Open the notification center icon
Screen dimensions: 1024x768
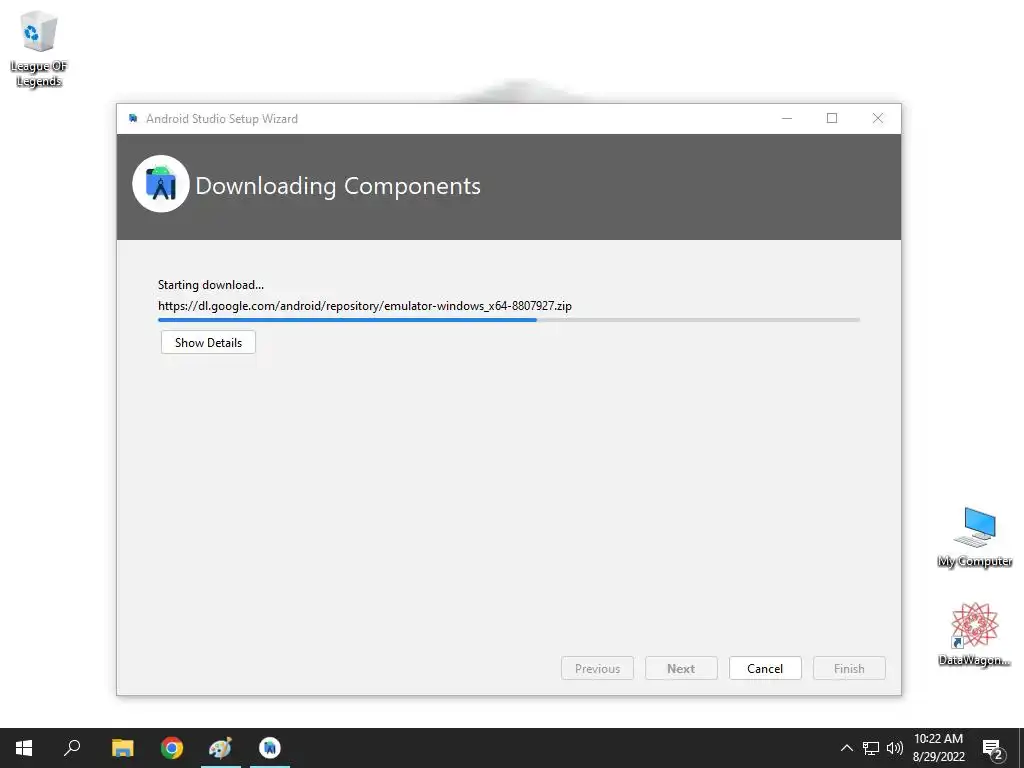[x=993, y=749]
